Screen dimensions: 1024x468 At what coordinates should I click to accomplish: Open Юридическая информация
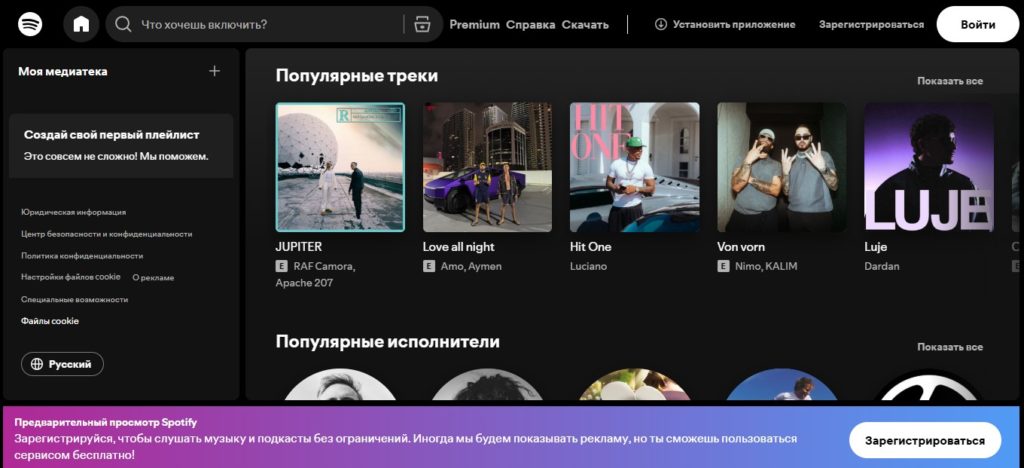point(73,212)
